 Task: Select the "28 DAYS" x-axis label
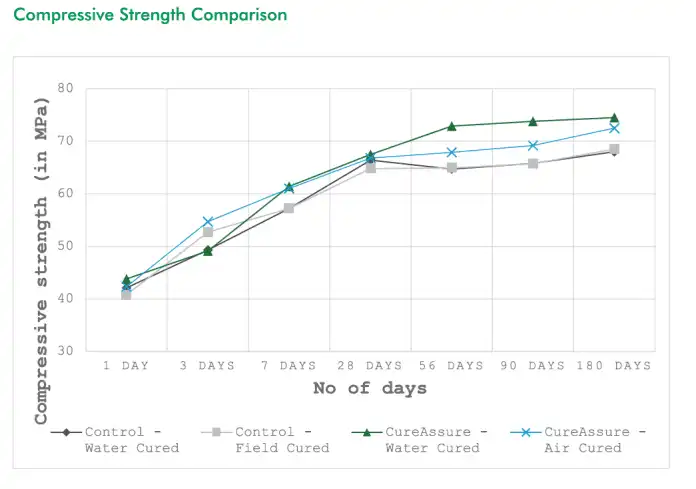click(370, 366)
